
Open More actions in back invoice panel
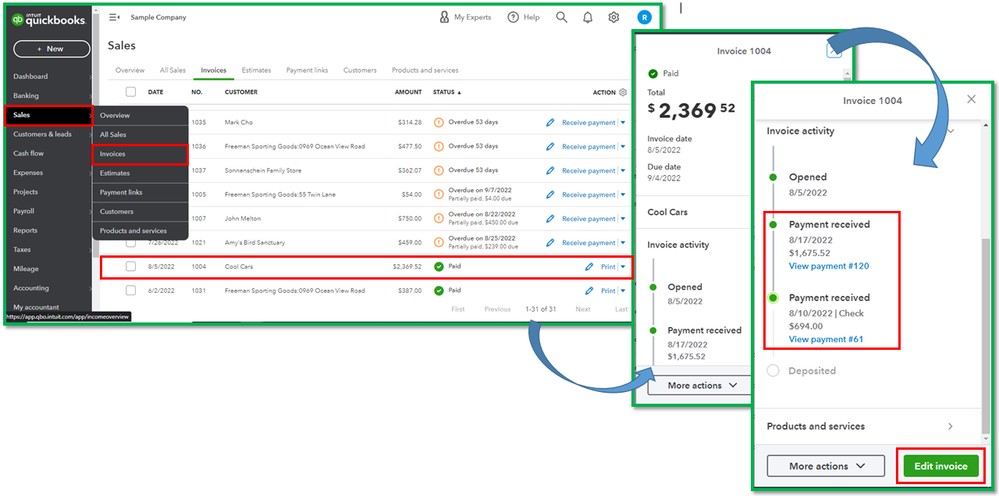tap(702, 385)
